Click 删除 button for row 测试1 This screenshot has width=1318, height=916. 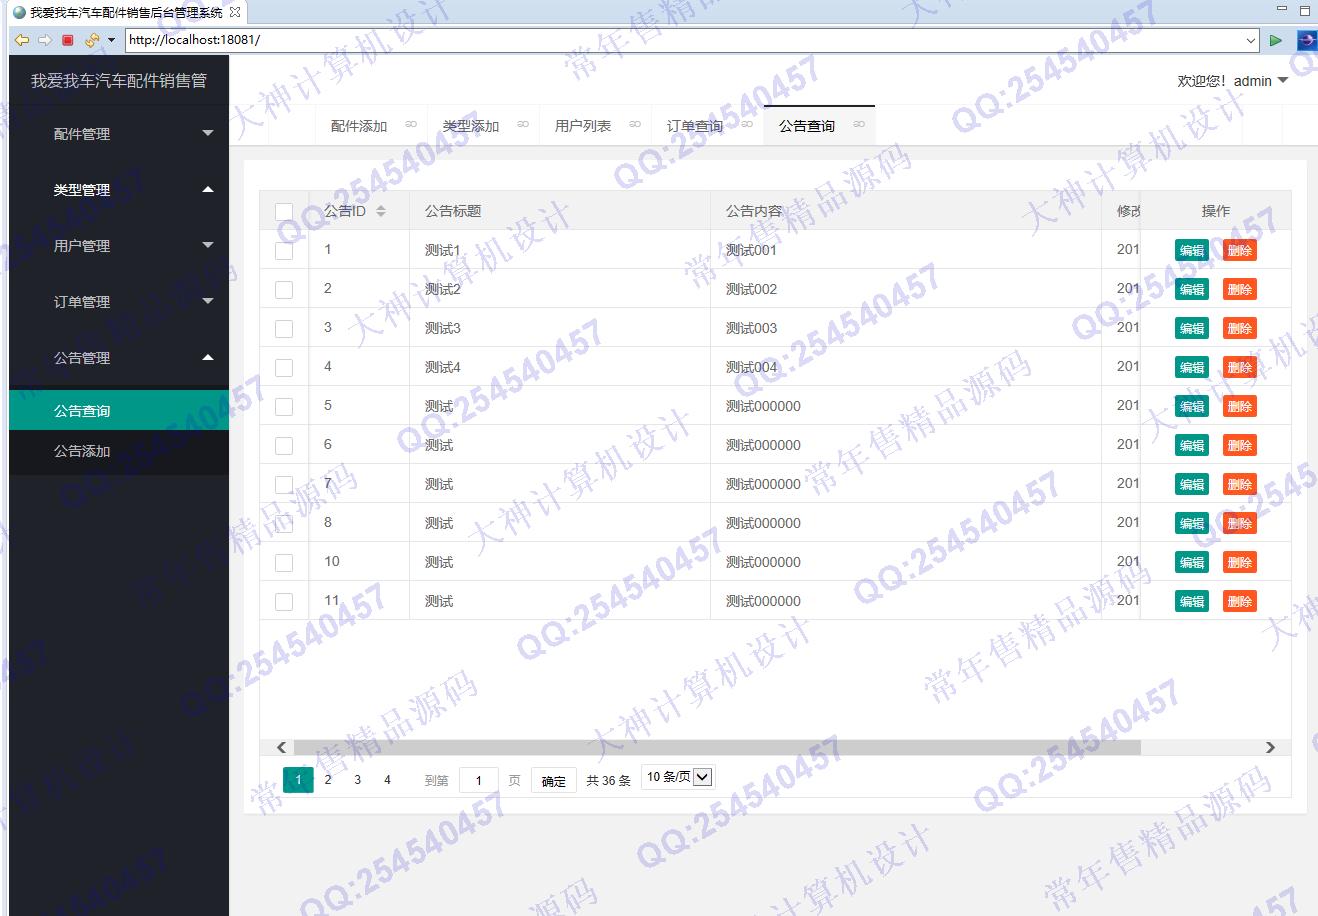coord(1240,251)
